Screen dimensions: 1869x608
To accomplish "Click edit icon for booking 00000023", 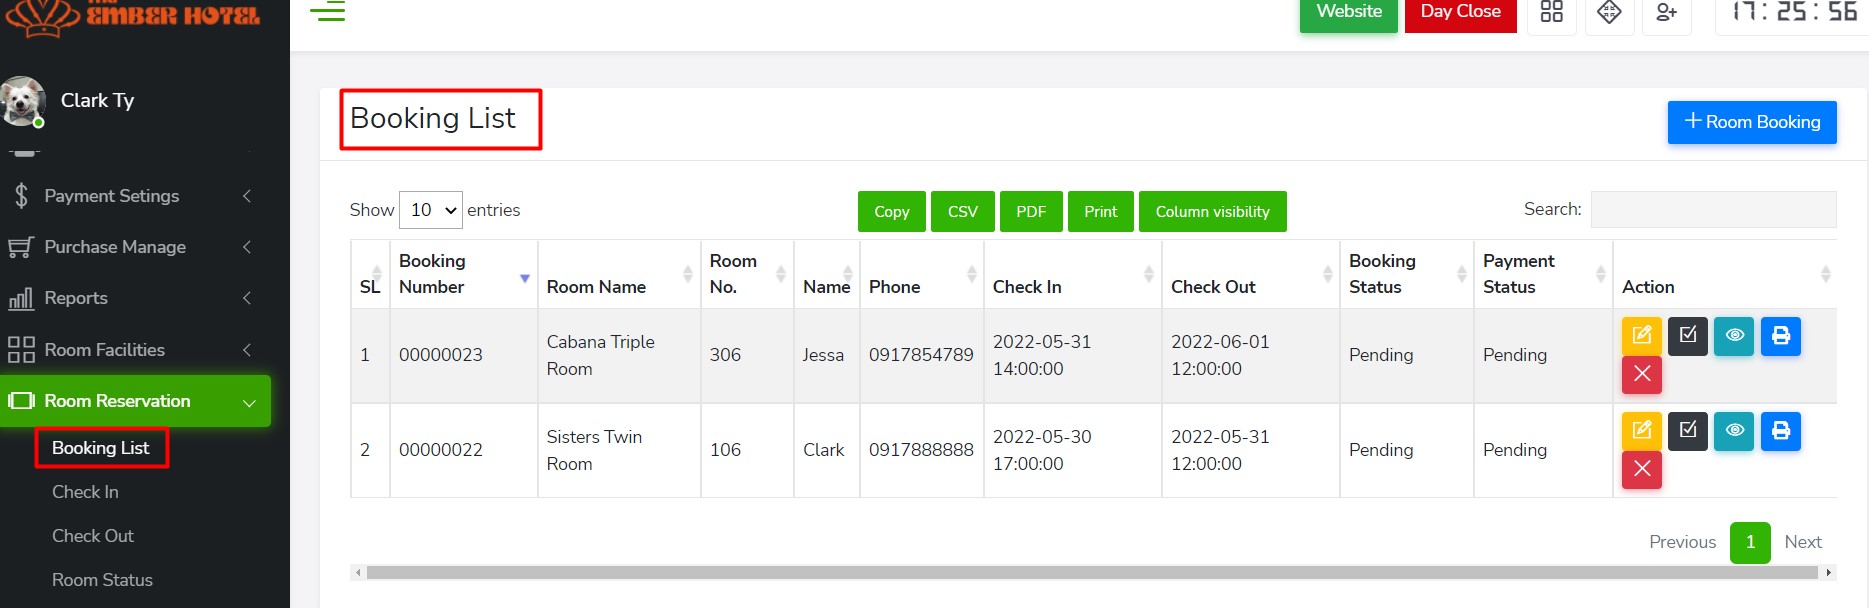I will [1641, 335].
